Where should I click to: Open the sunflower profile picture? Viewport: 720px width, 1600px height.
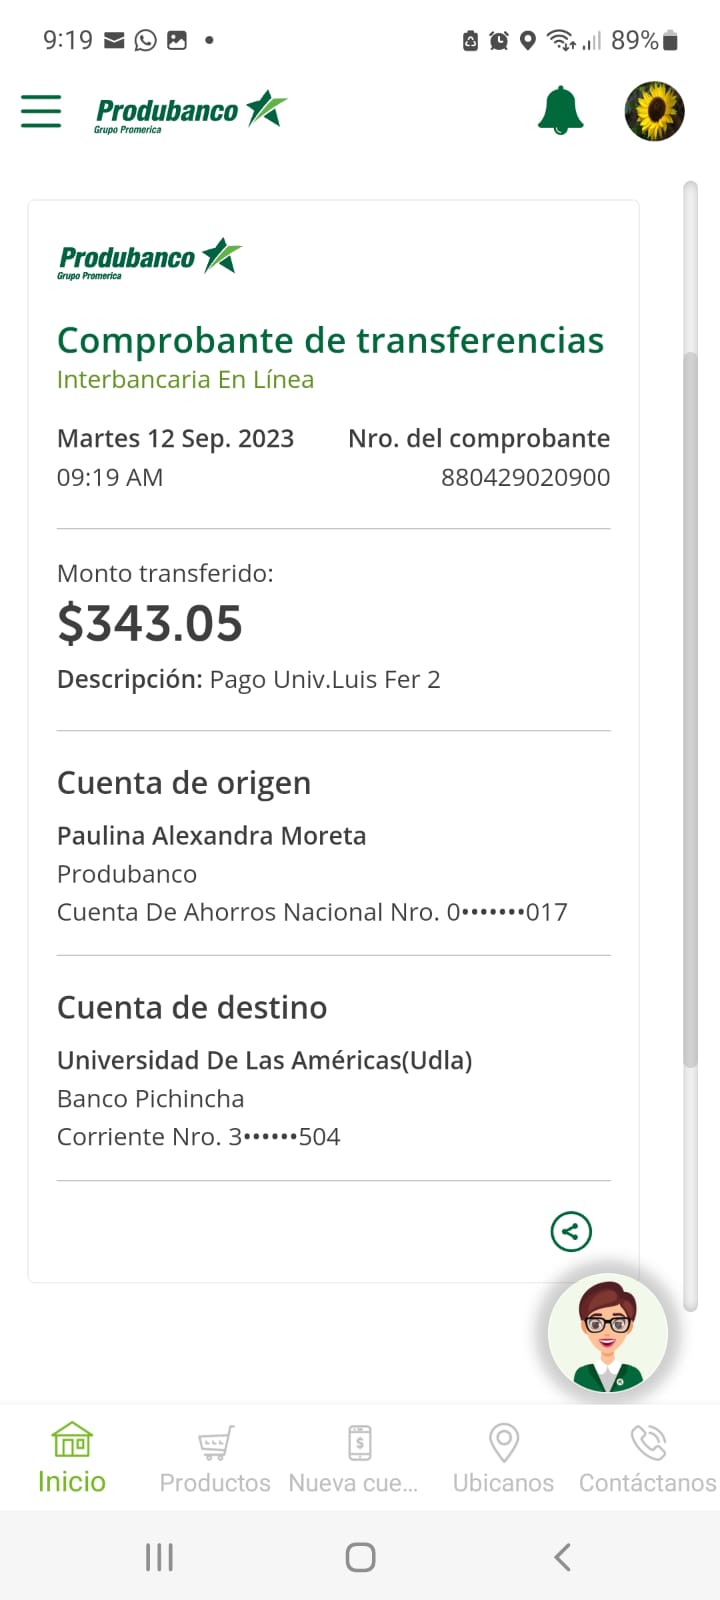[654, 110]
